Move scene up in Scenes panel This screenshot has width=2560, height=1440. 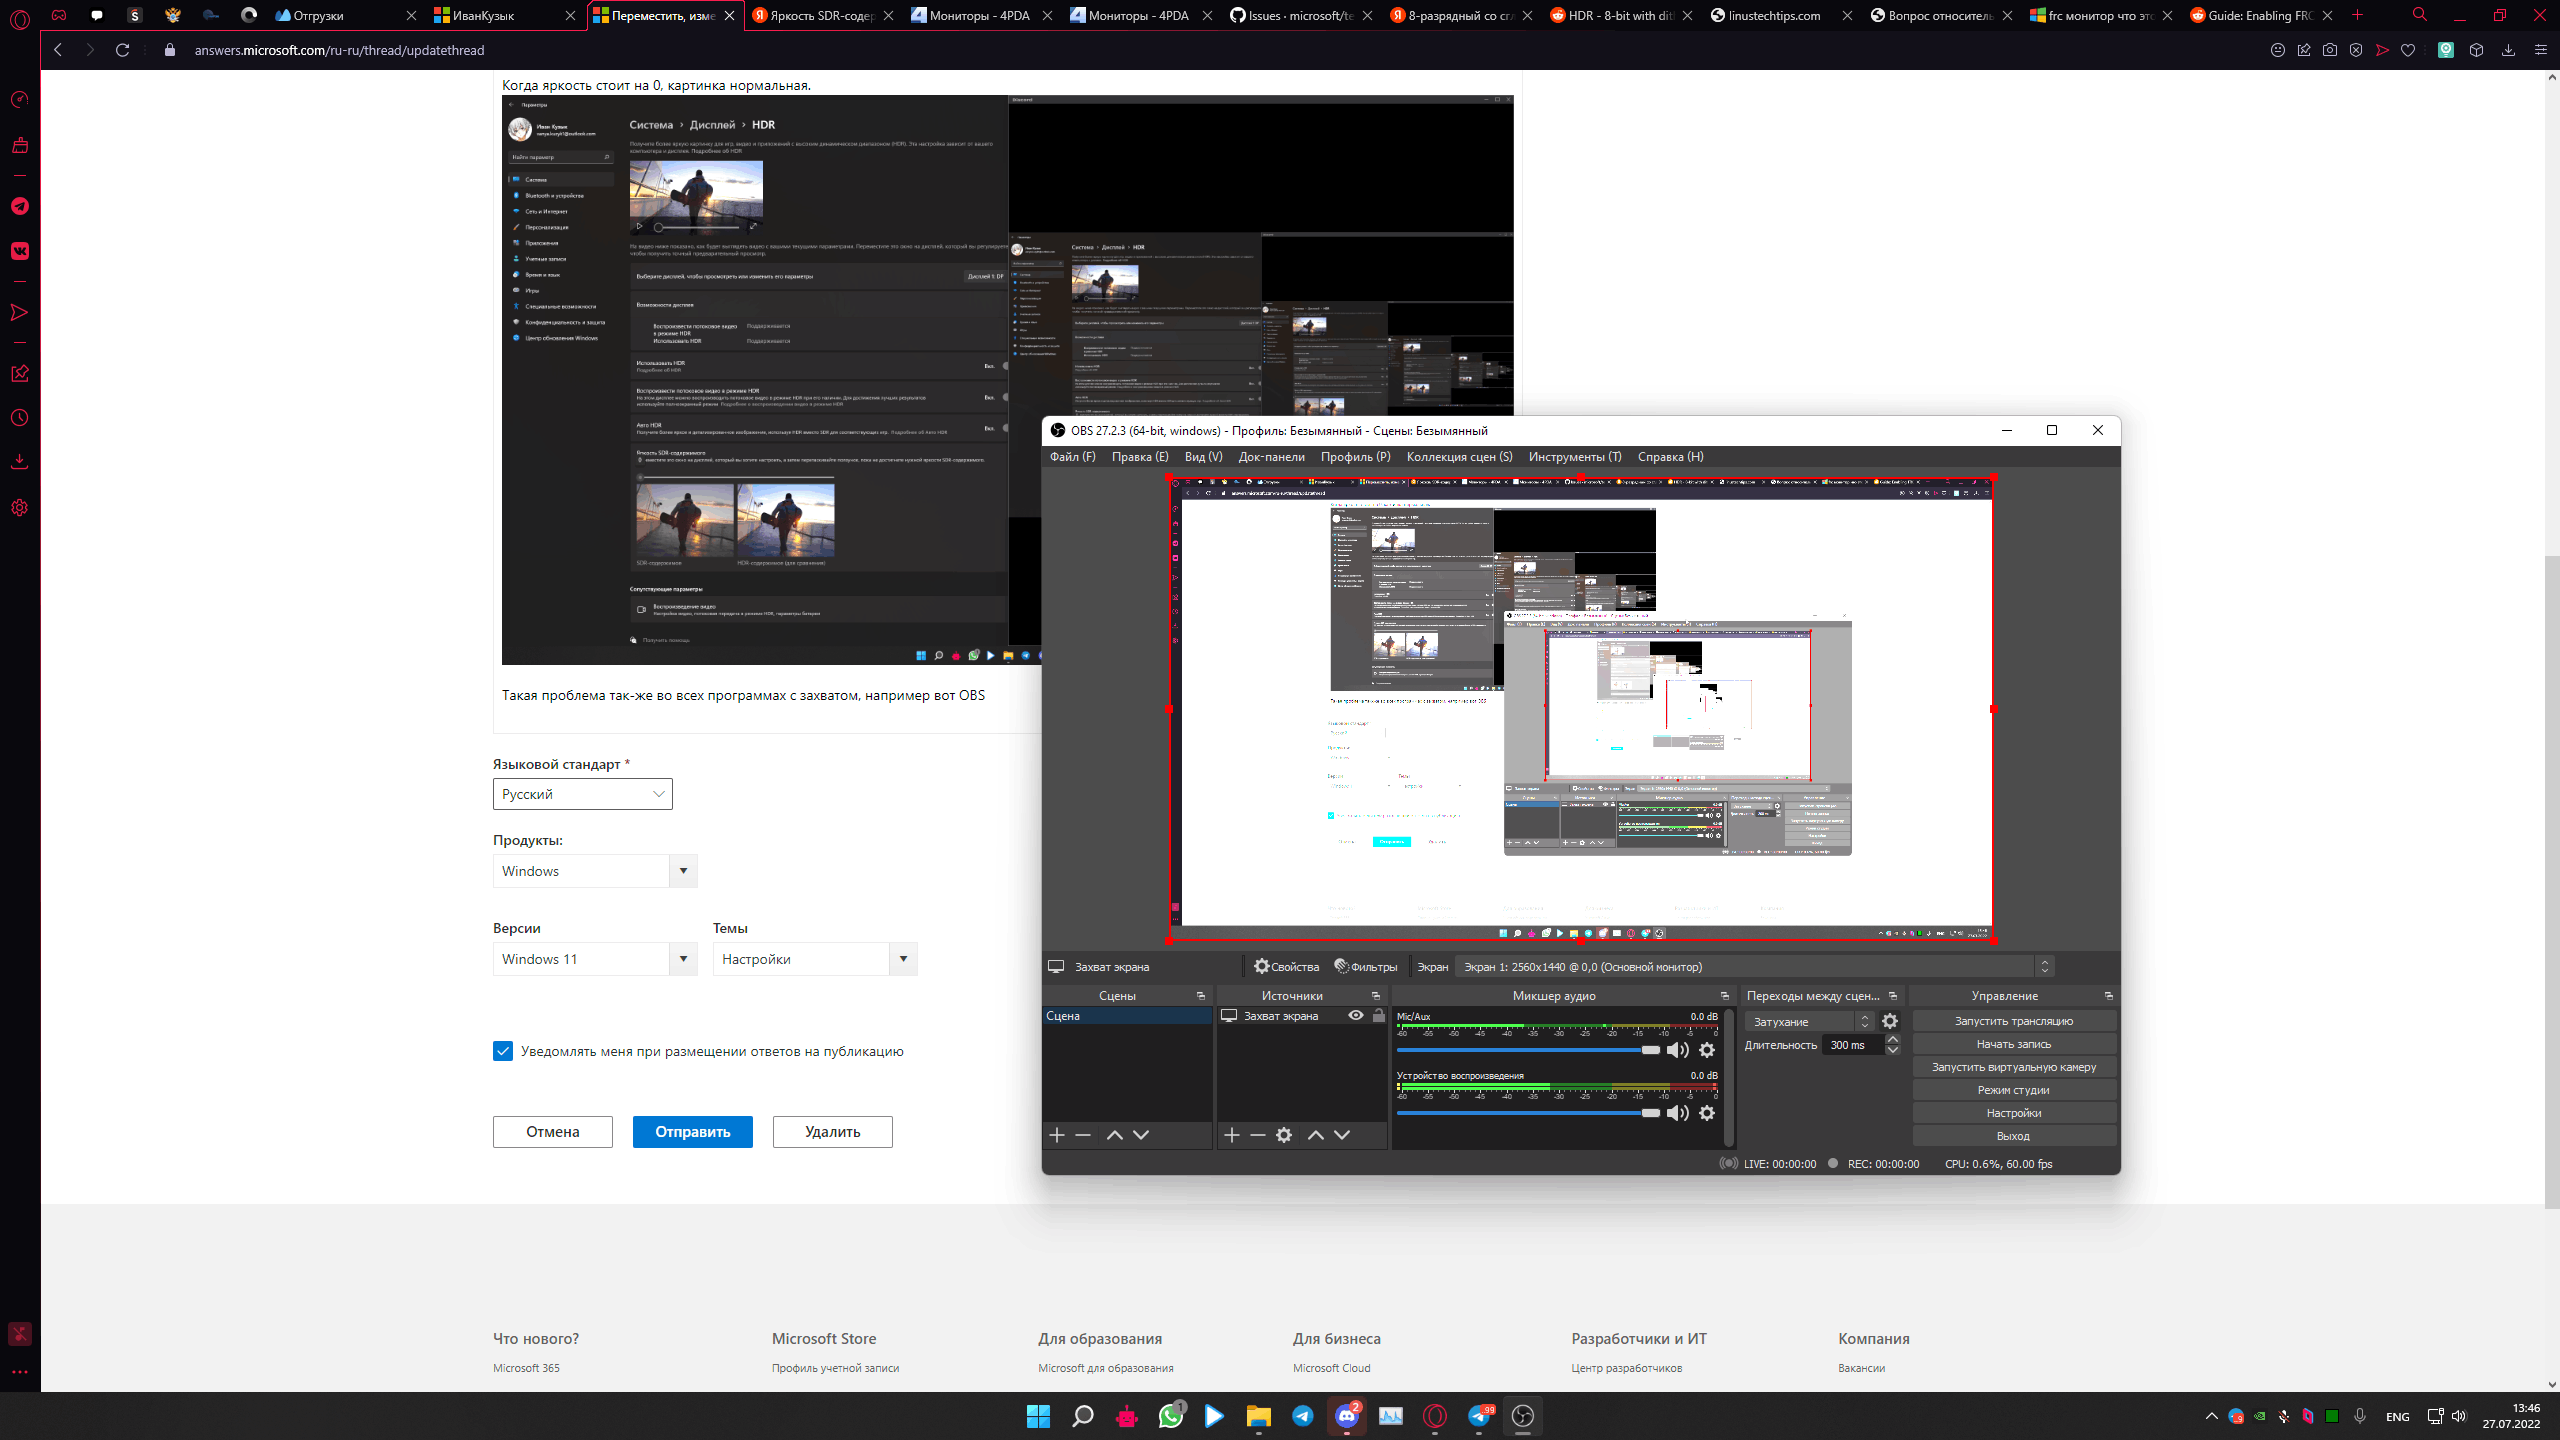tap(1114, 1135)
